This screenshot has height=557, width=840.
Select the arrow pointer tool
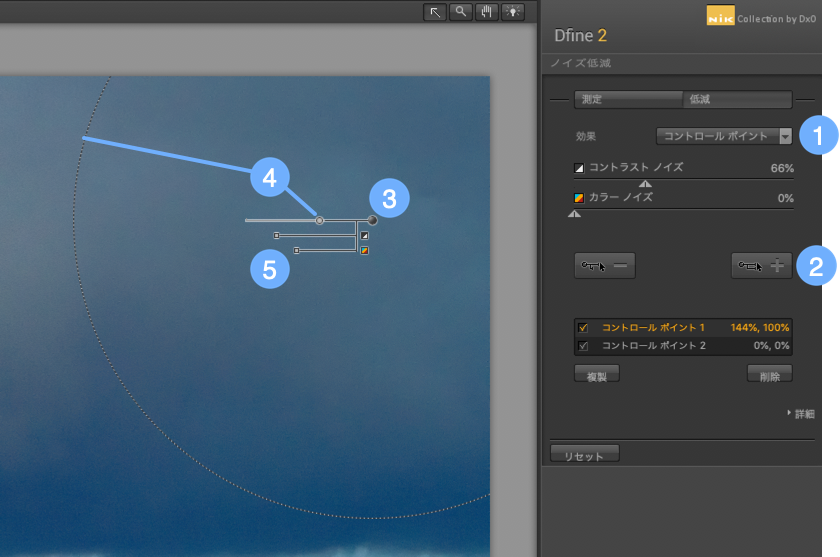point(435,12)
